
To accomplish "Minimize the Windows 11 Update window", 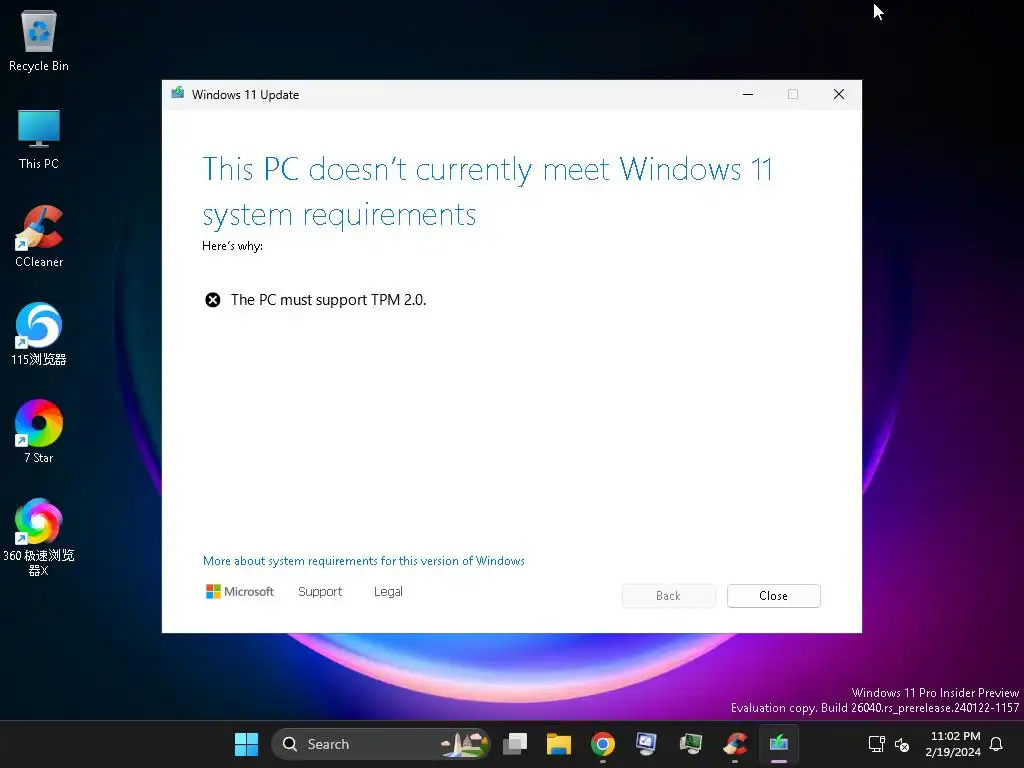I will click(x=748, y=94).
